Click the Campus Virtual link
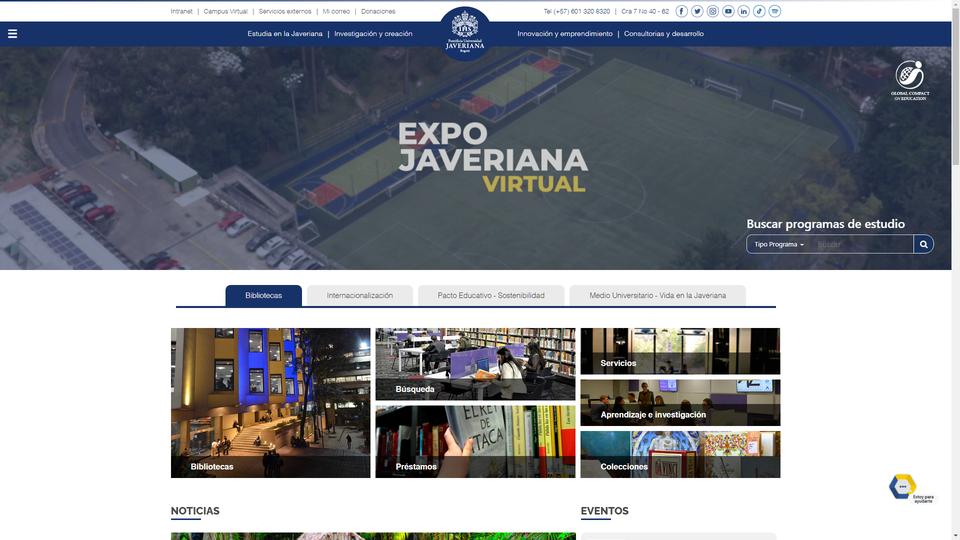 tap(225, 11)
